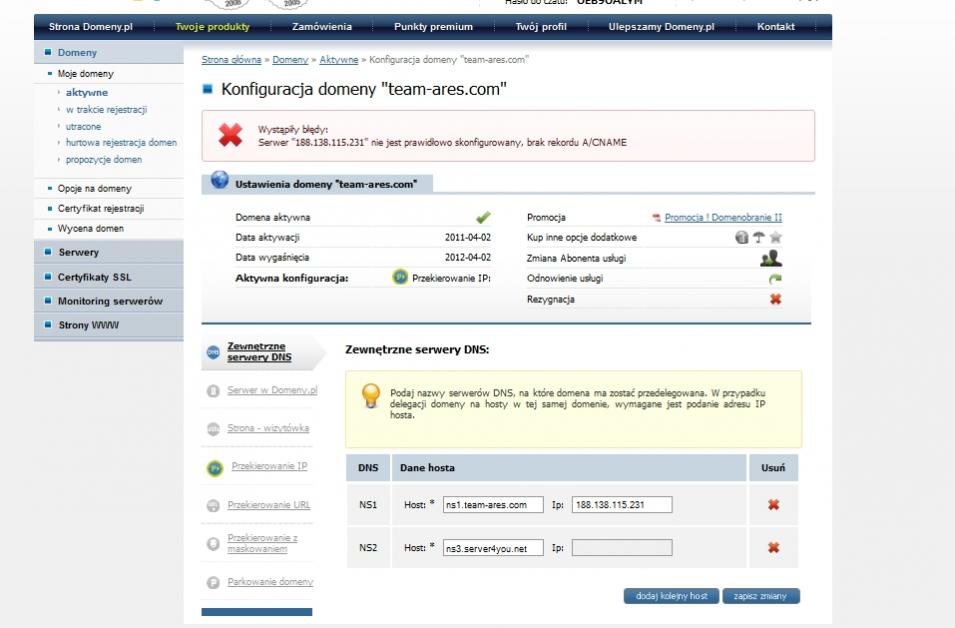955x628 pixels.
Task: Expand the Monitoring serwerów section
Action: (x=109, y=301)
